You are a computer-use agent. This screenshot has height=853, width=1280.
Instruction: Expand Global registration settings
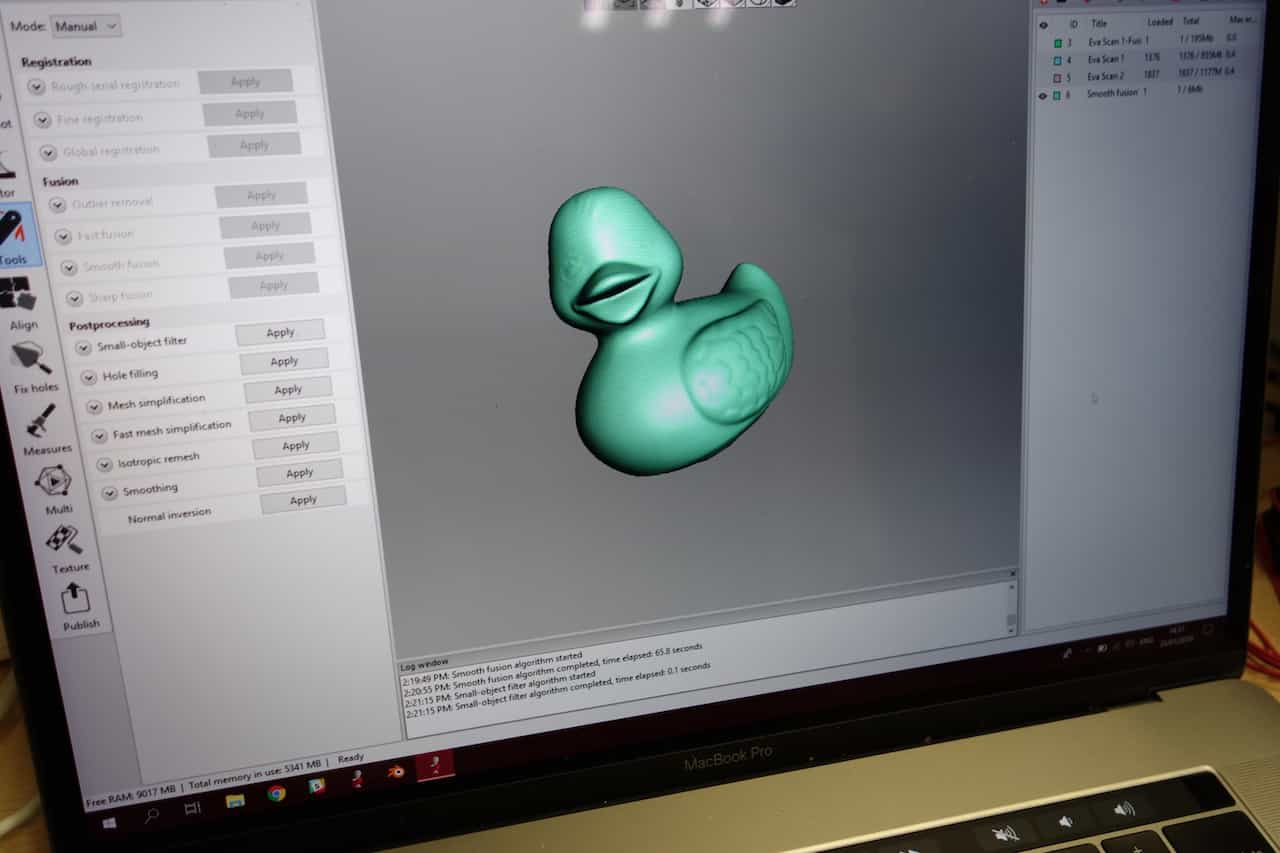(48, 152)
